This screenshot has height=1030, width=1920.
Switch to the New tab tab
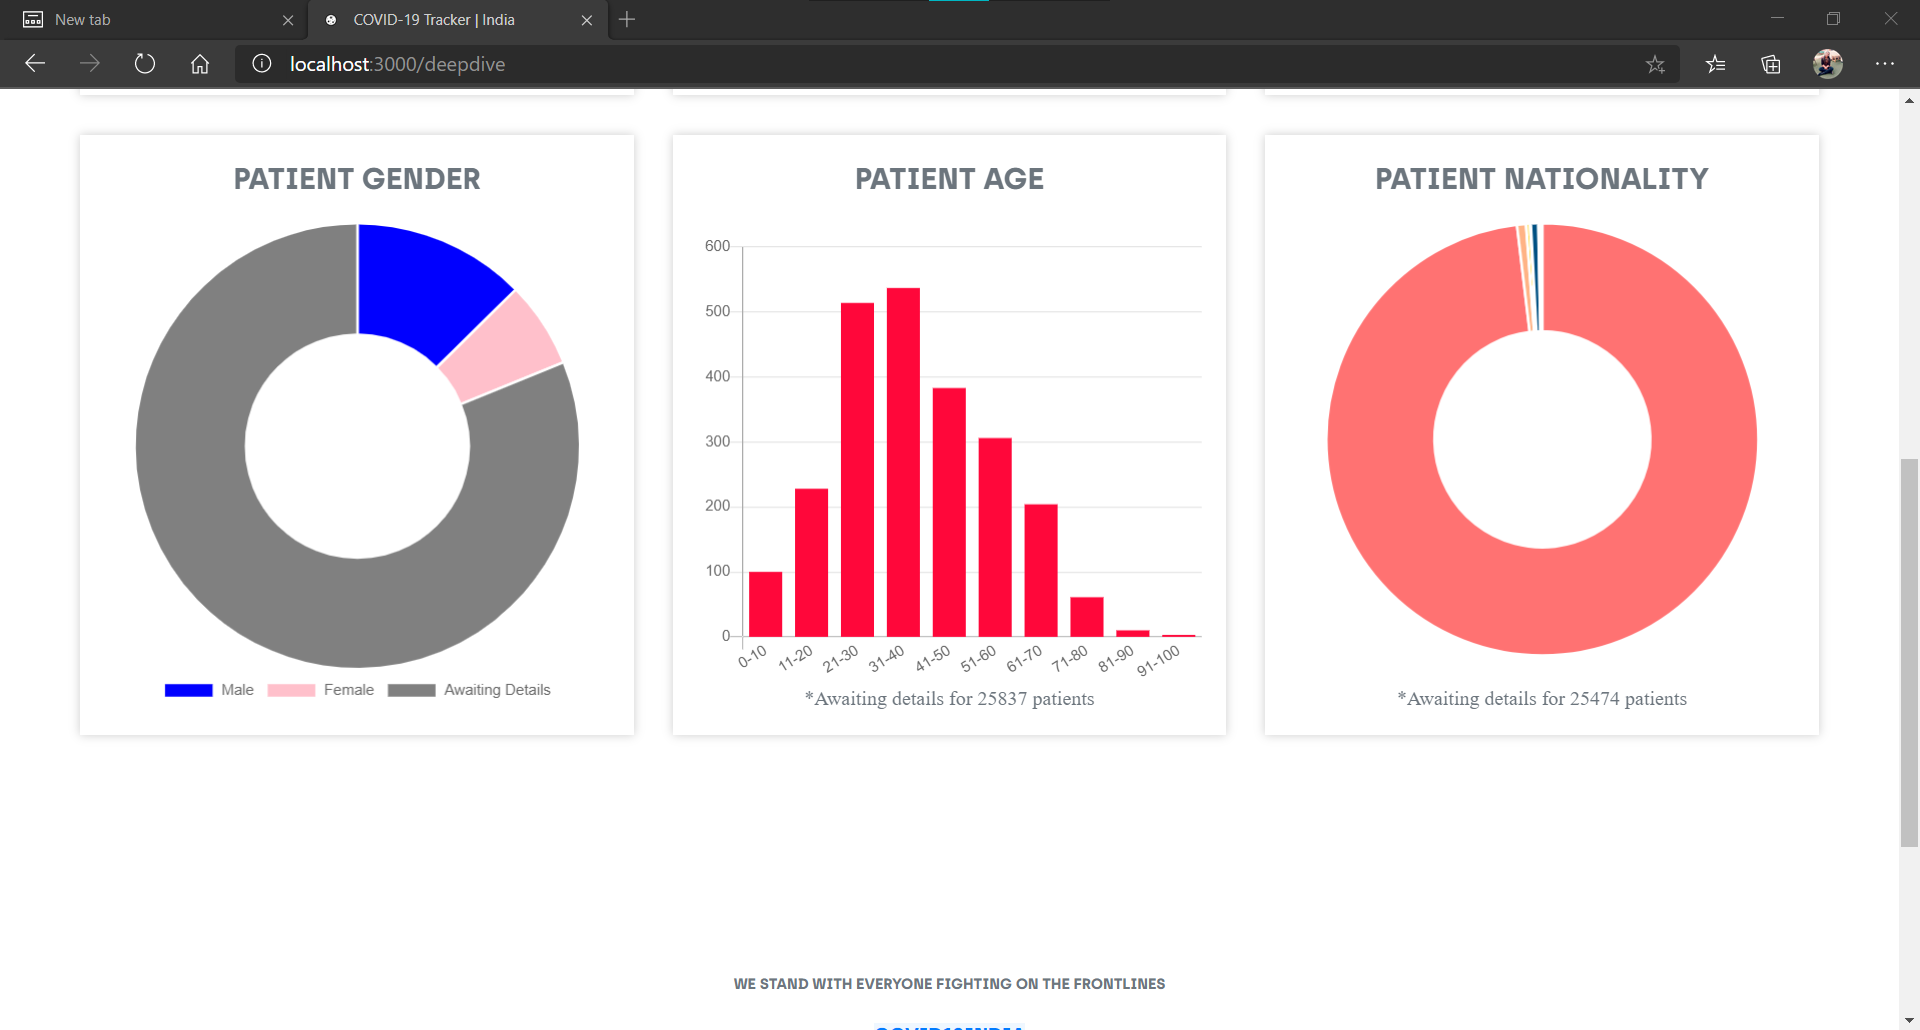(x=153, y=20)
